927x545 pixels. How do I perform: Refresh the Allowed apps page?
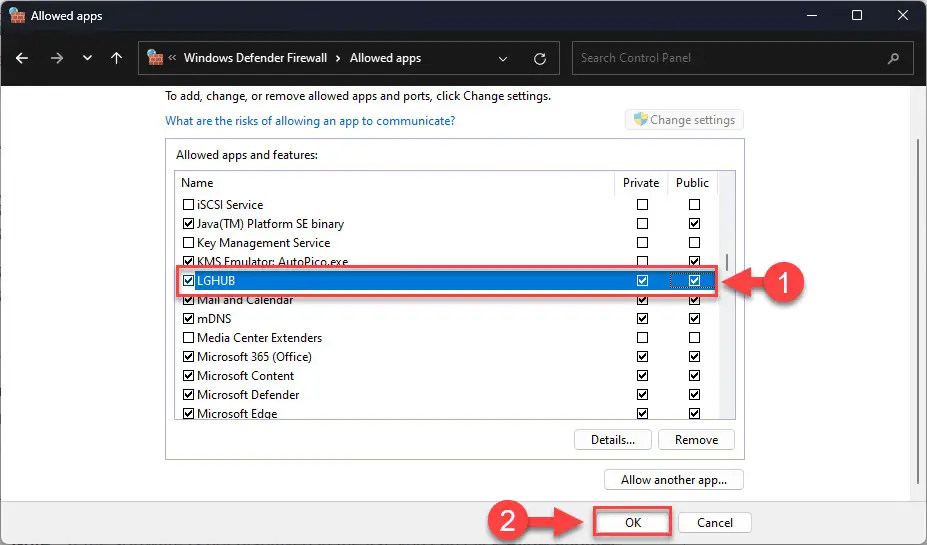coord(540,59)
